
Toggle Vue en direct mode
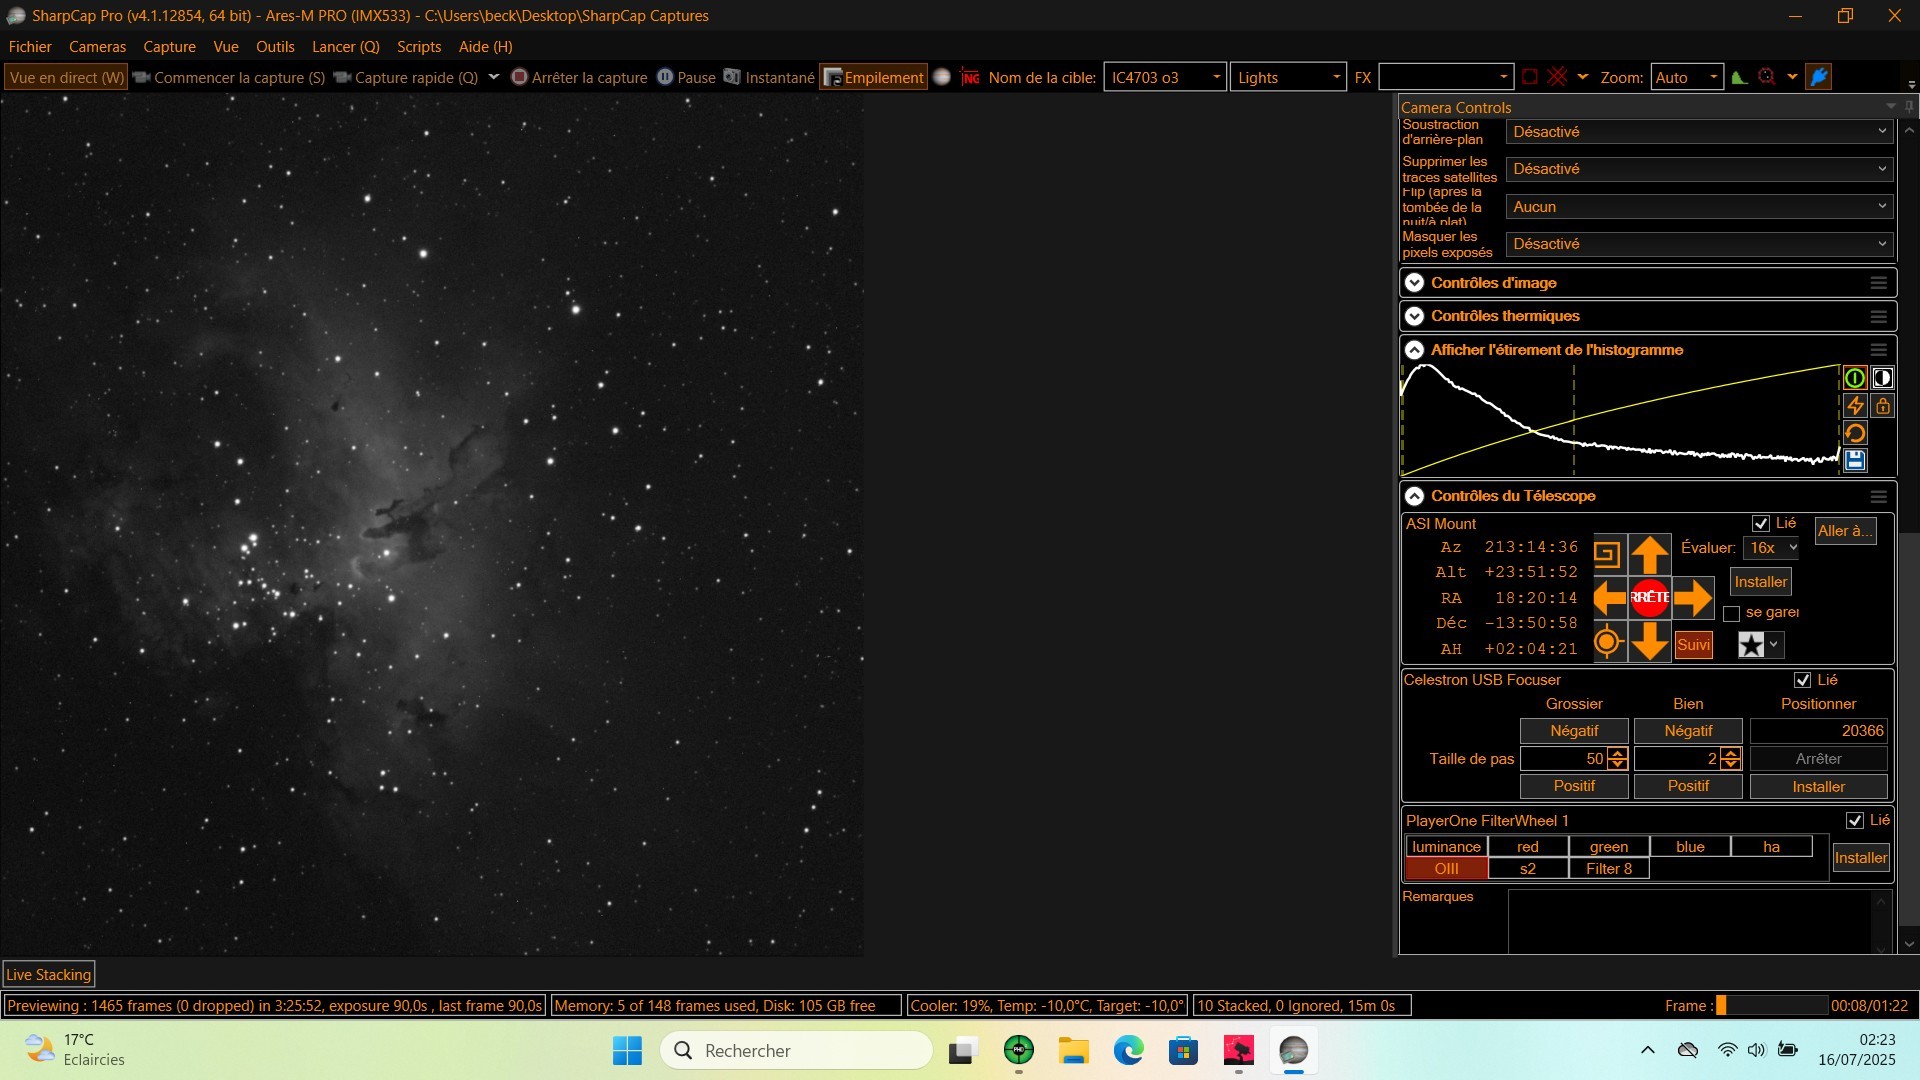[66, 77]
